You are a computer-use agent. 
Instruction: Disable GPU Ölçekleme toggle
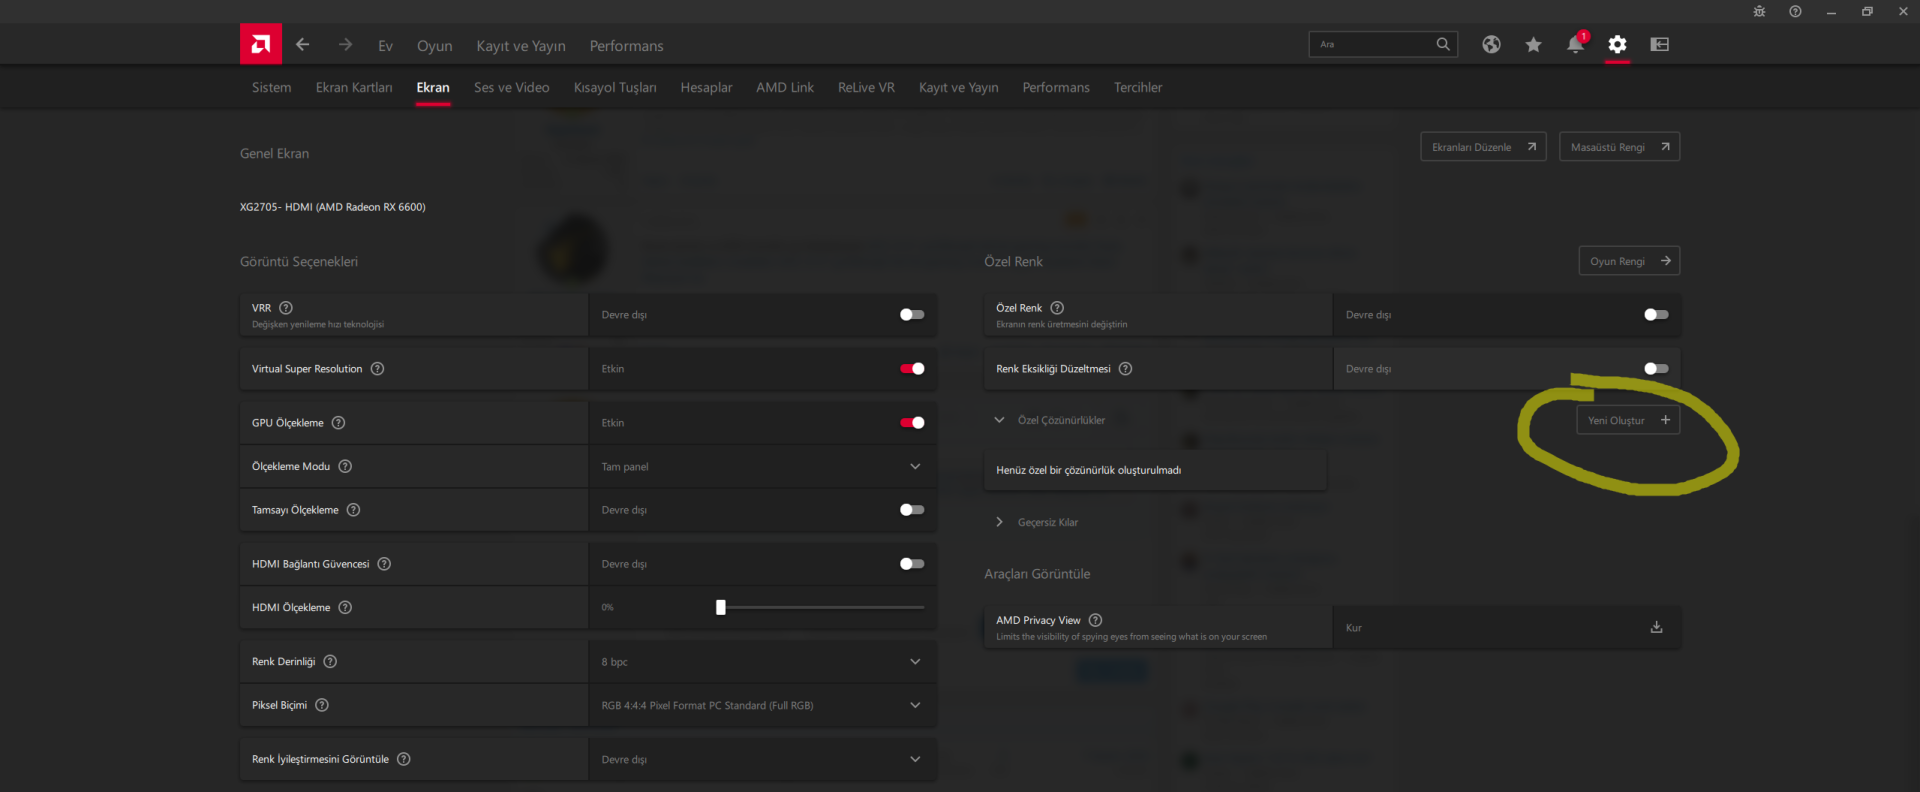coord(912,423)
